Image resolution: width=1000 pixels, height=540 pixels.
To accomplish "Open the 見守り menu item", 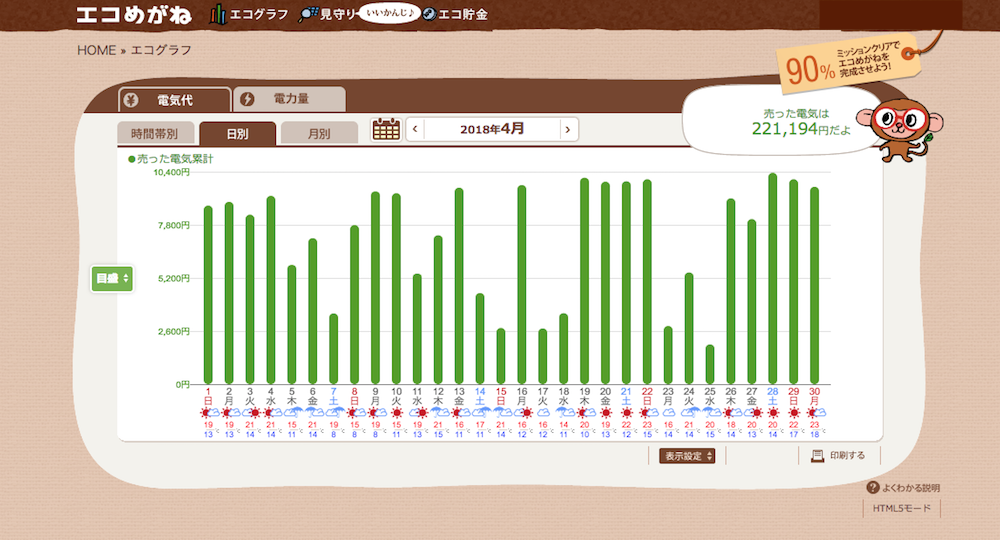I will pyautogui.click(x=328, y=14).
